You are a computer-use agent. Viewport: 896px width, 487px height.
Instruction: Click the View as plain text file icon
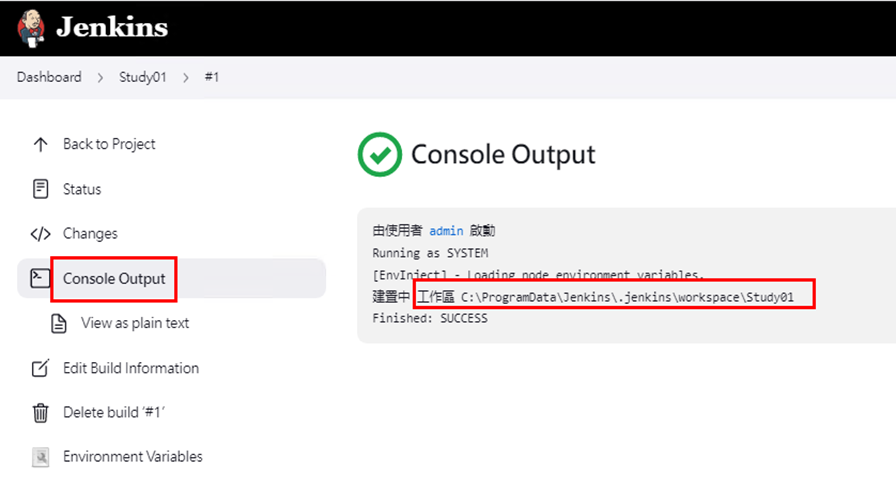pos(59,324)
